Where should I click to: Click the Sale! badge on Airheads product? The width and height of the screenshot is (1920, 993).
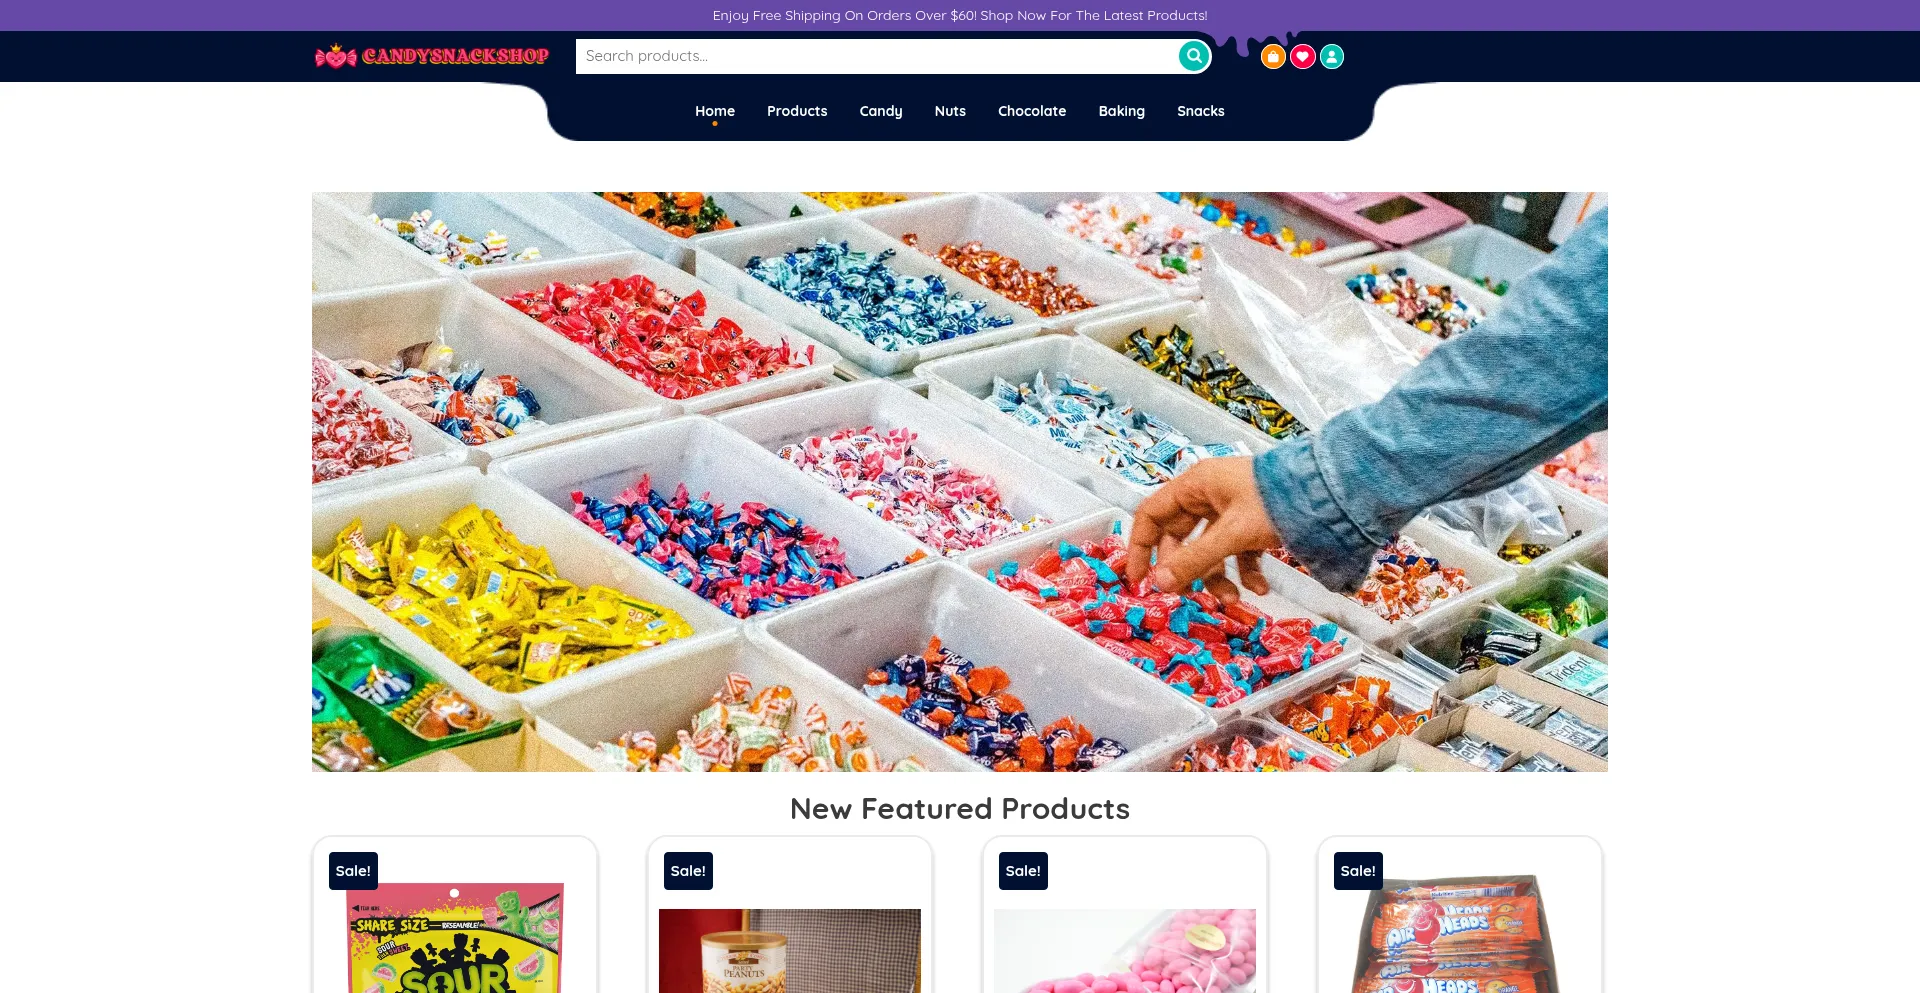[1358, 871]
